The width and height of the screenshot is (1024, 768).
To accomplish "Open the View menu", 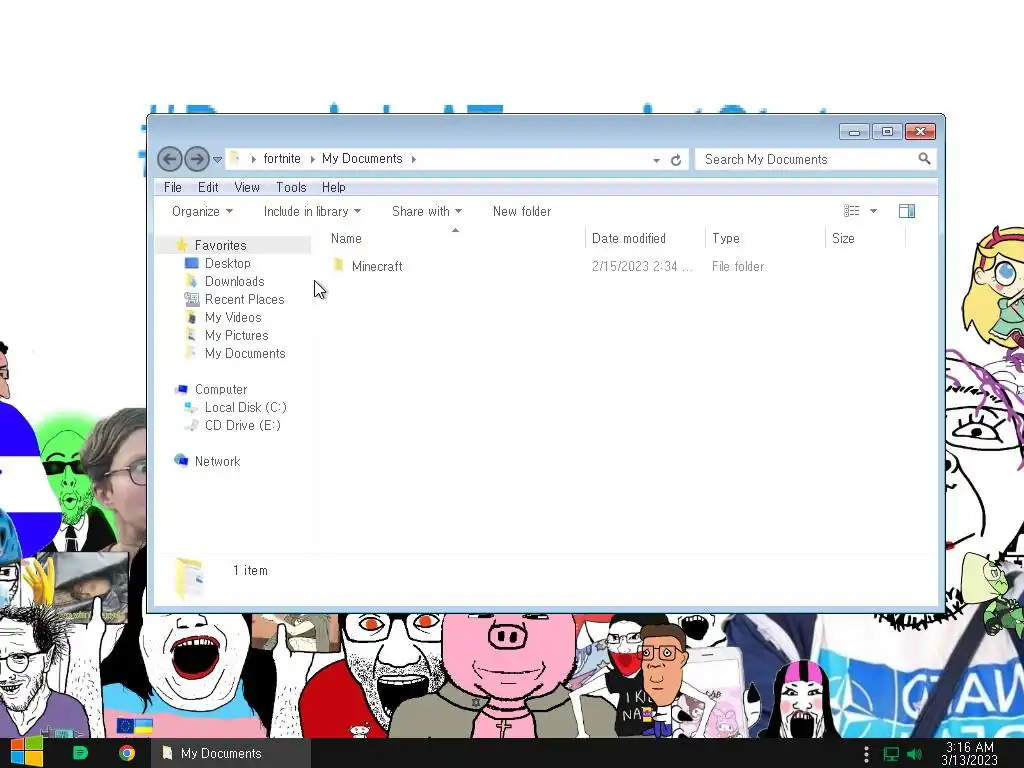I will (x=247, y=187).
